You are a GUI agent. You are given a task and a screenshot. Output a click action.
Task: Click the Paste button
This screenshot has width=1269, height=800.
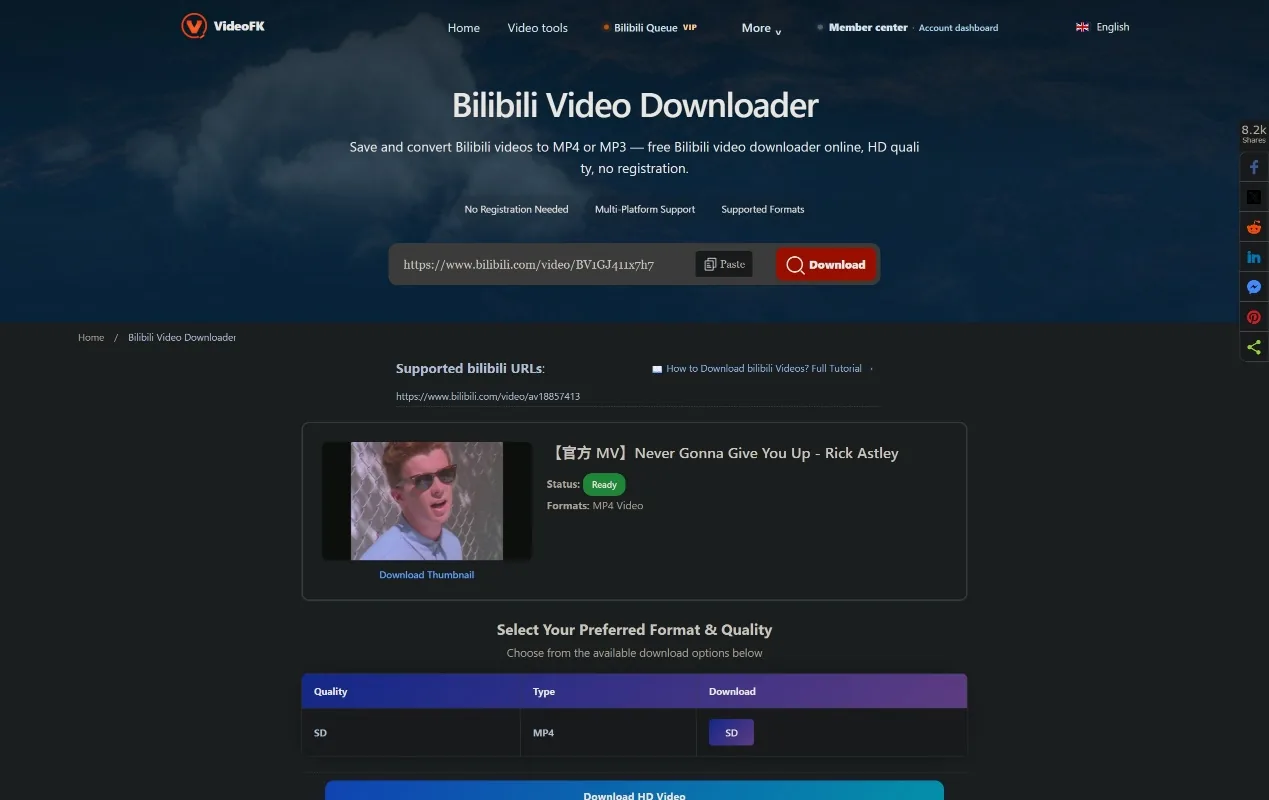(724, 264)
